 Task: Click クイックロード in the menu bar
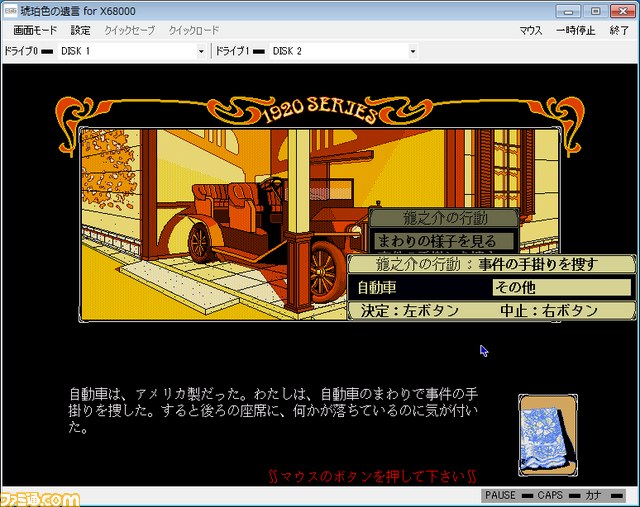(194, 30)
